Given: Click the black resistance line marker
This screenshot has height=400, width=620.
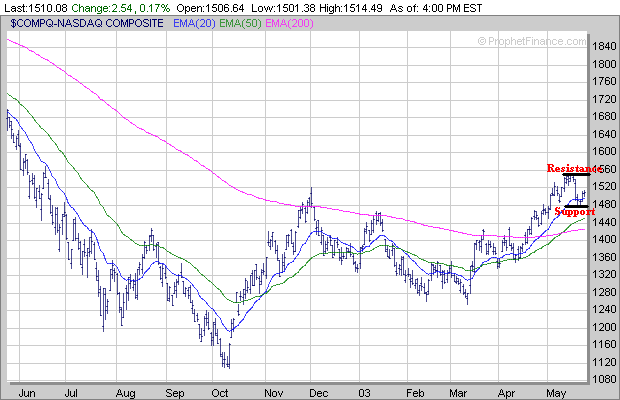Looking at the screenshot, I should point(577,174).
